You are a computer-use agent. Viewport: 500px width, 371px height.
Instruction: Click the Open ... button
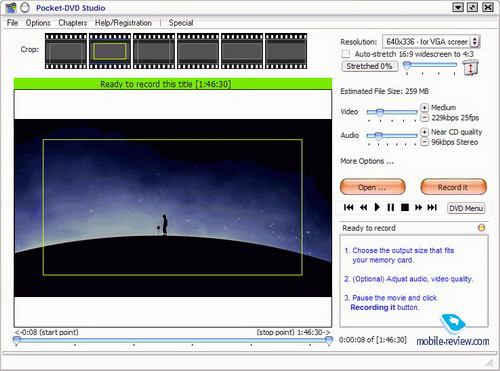373,187
